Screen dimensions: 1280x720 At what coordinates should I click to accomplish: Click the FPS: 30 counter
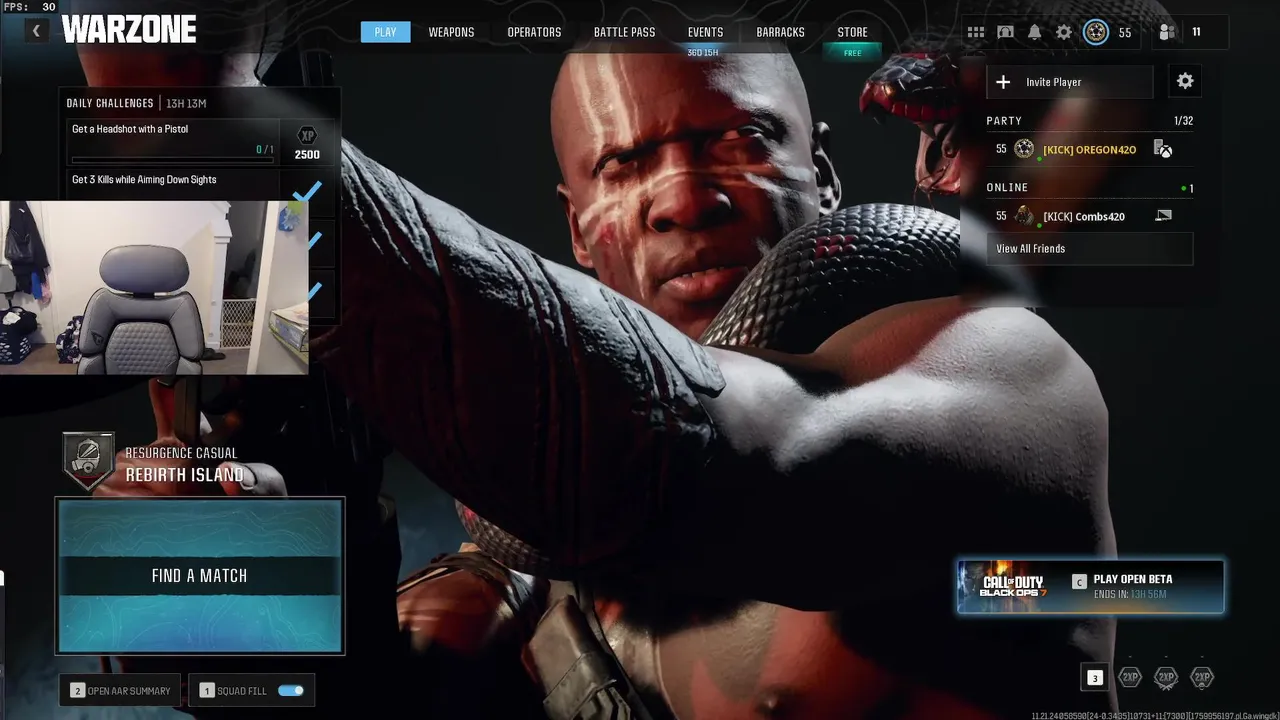coord(28,7)
